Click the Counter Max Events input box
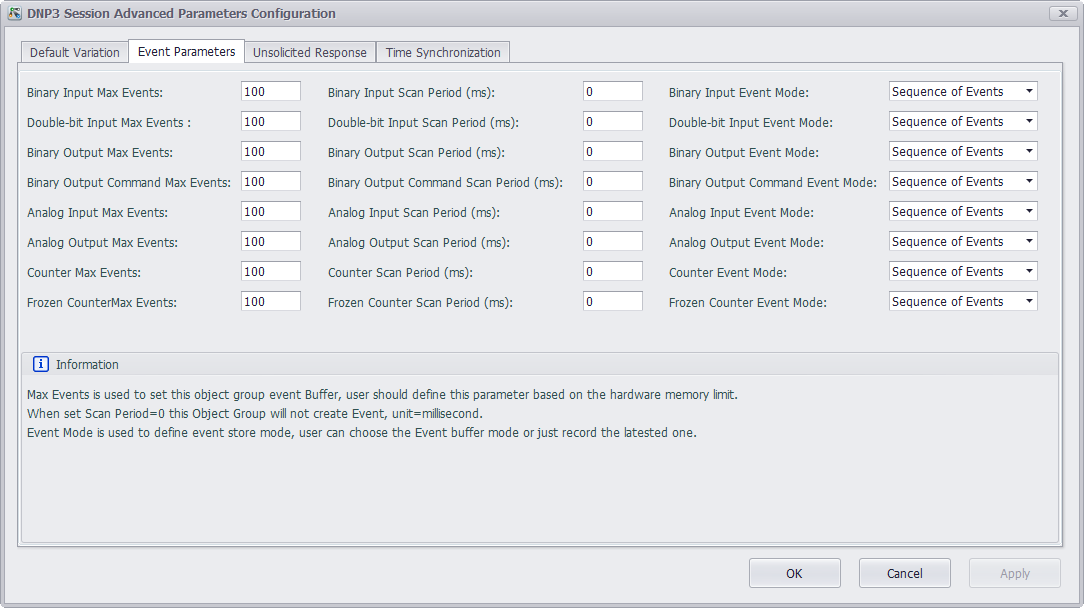The height and width of the screenshot is (608, 1084). point(270,272)
